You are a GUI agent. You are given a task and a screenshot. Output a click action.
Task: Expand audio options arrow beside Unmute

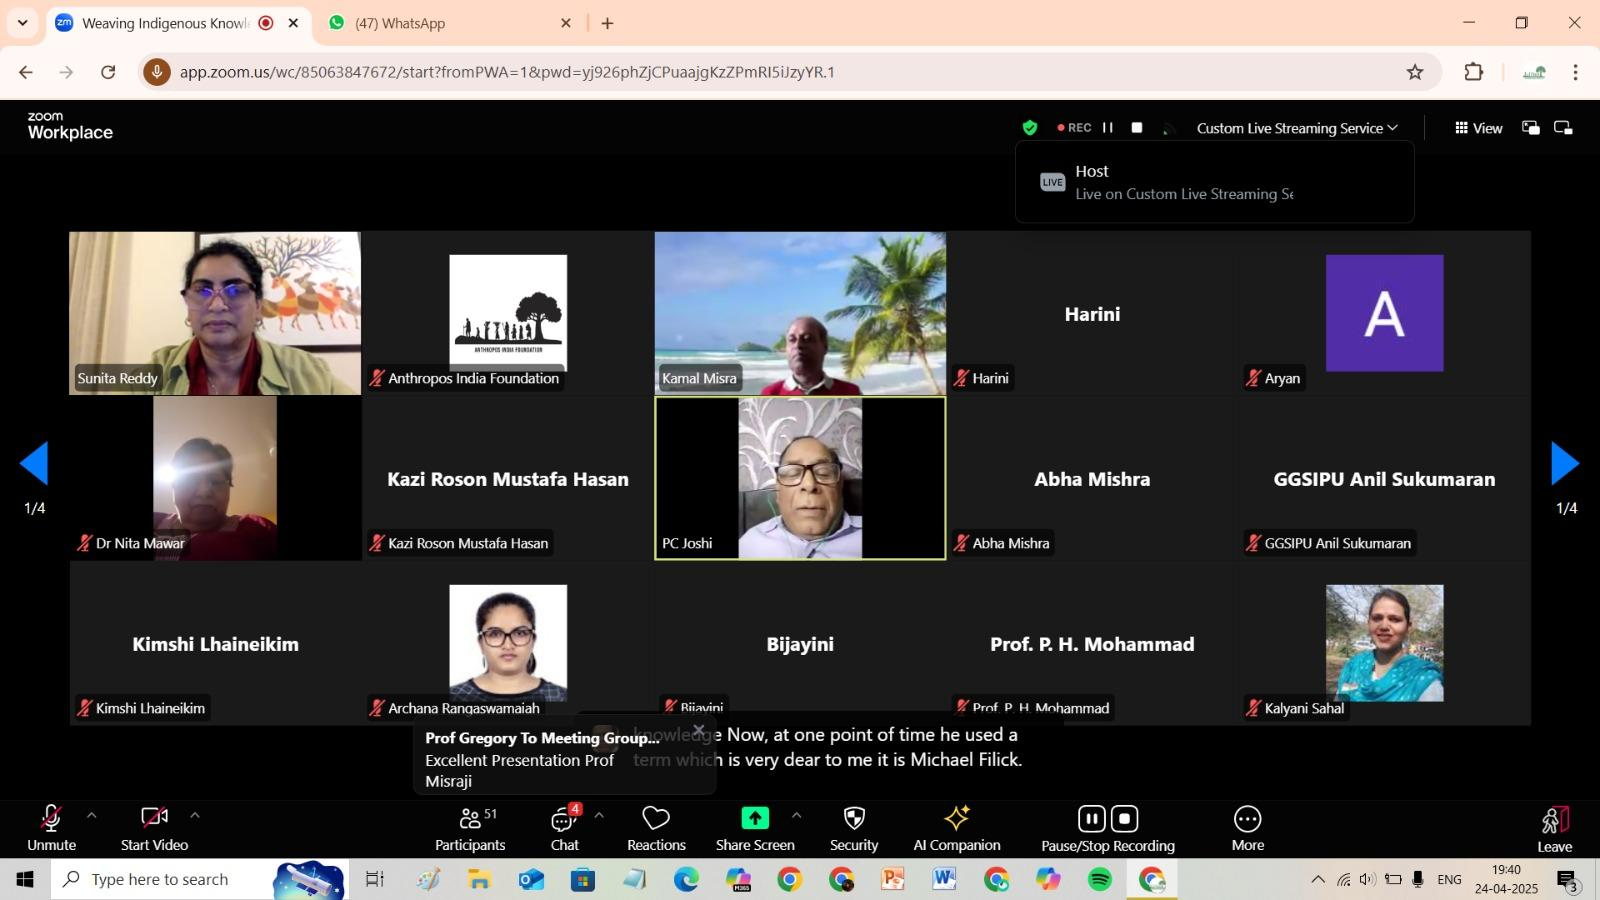click(92, 816)
